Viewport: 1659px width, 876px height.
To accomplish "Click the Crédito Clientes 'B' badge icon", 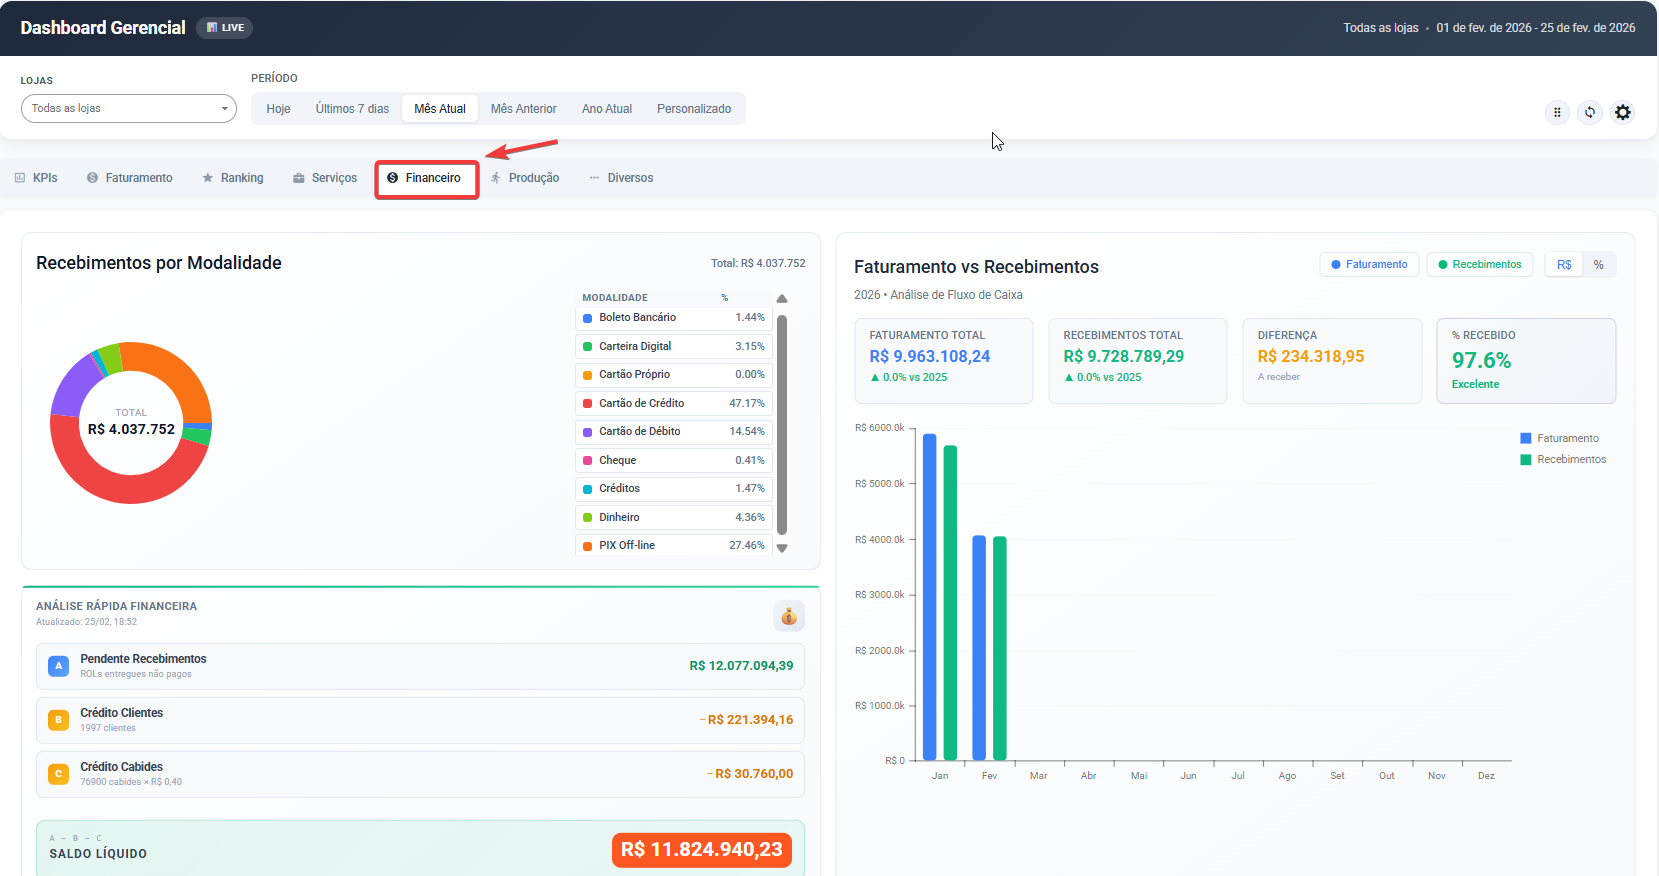I will pyautogui.click(x=58, y=720).
